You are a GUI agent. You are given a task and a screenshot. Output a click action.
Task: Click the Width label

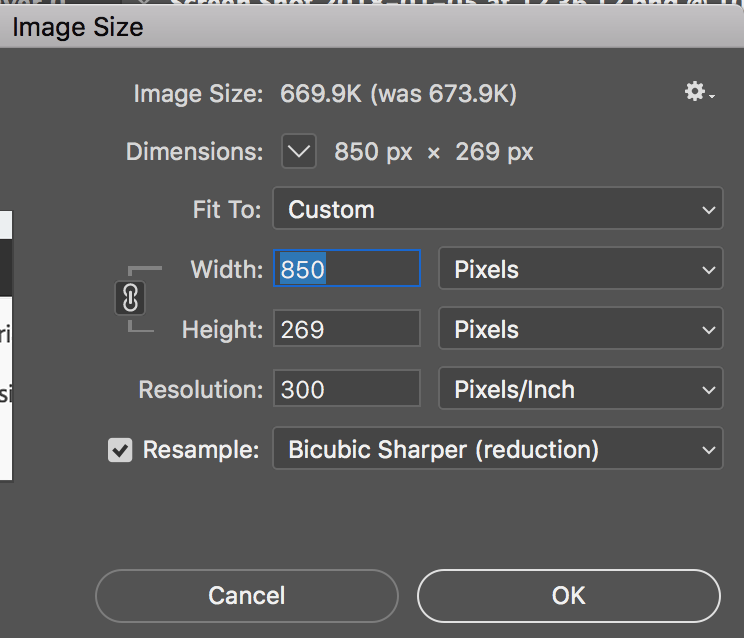[x=226, y=269]
